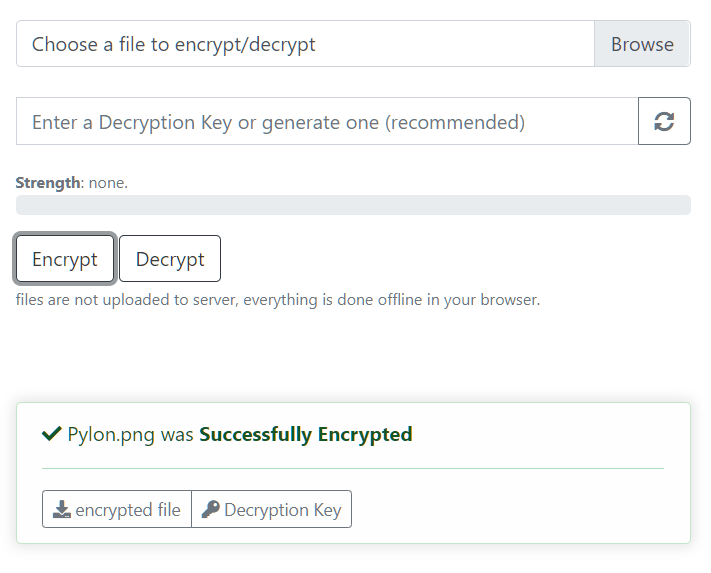Click the generate random key refresh icon
711x573 pixels.
[664, 121]
